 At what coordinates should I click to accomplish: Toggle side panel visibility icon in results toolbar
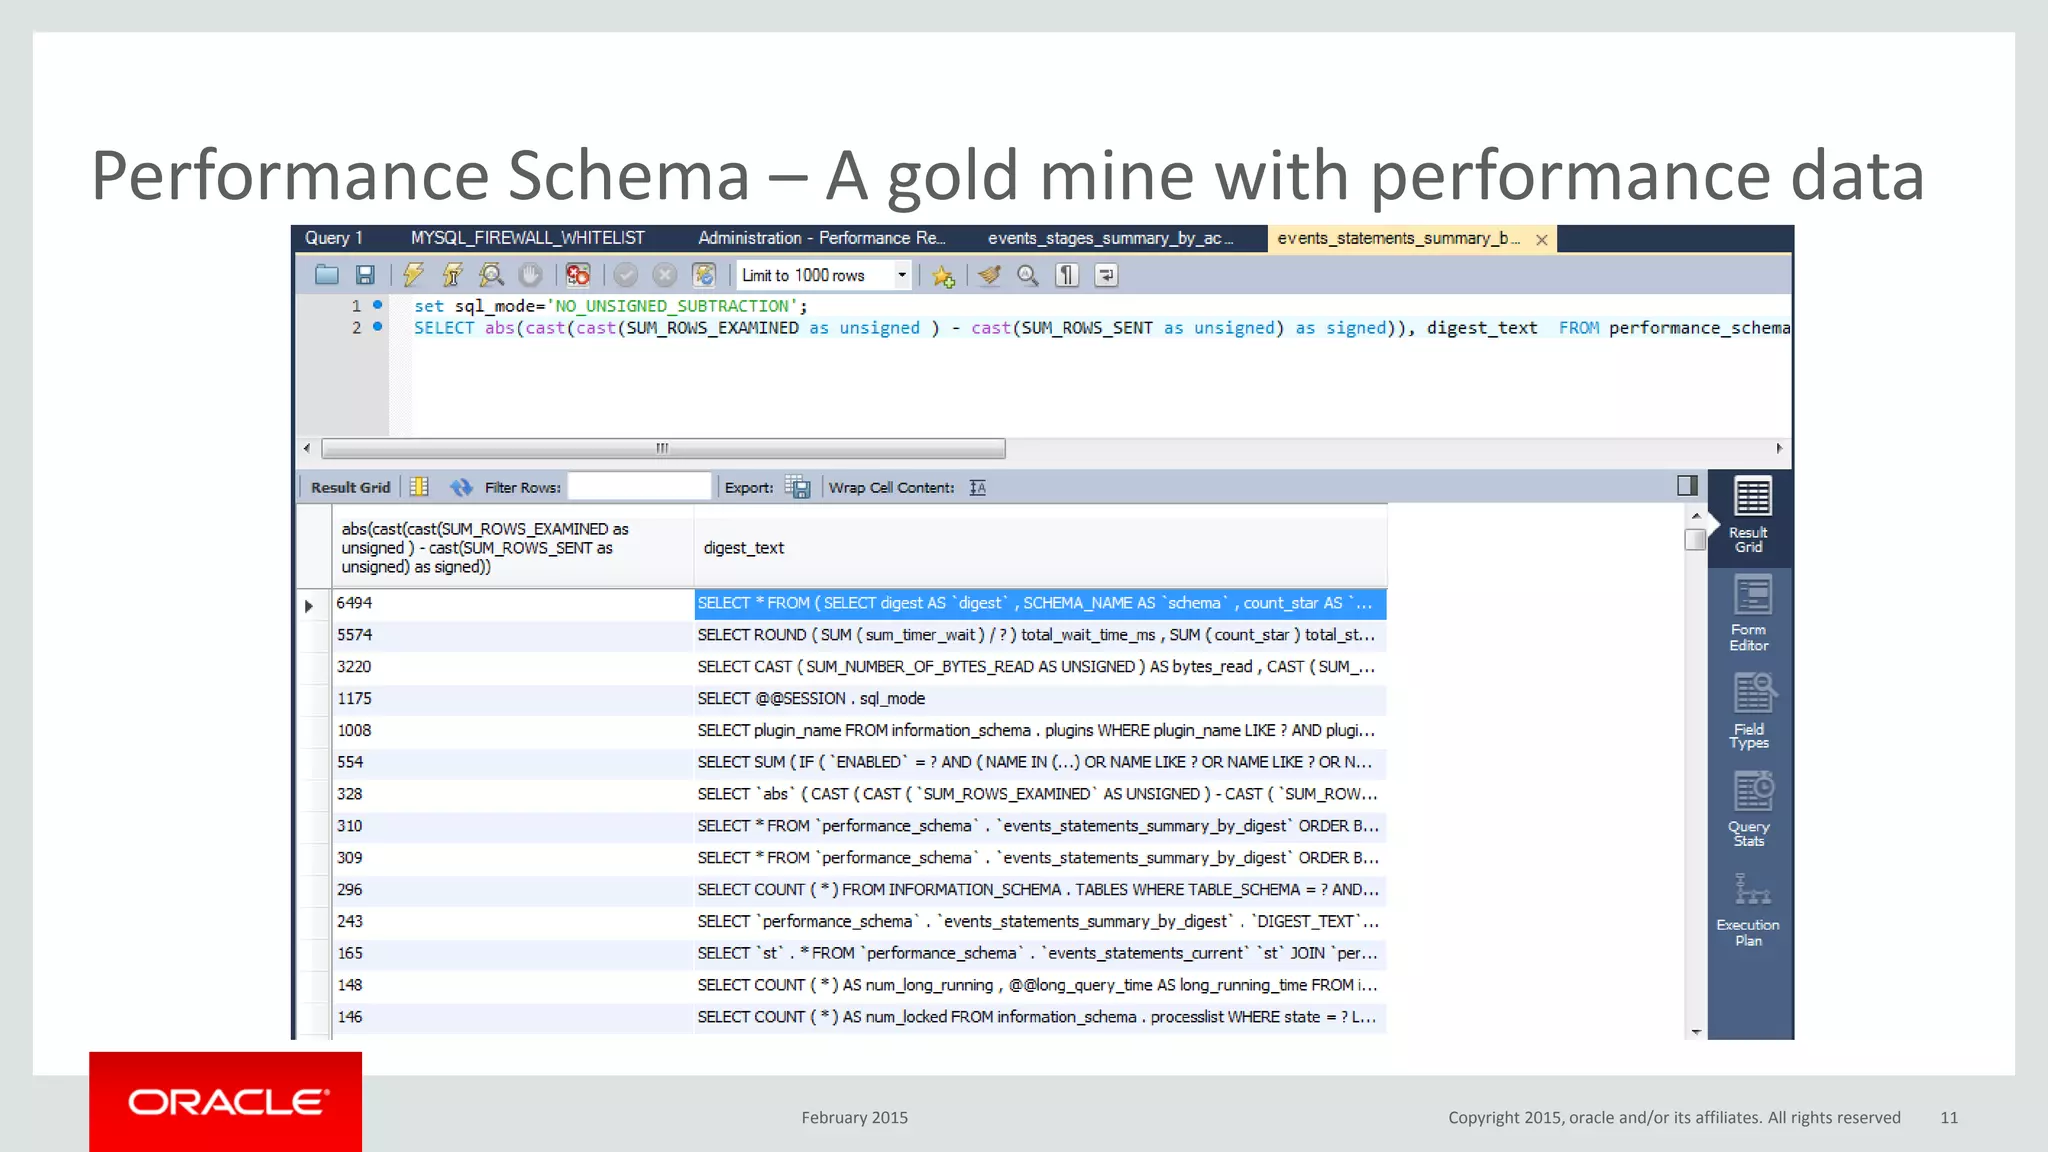pyautogui.click(x=1687, y=485)
